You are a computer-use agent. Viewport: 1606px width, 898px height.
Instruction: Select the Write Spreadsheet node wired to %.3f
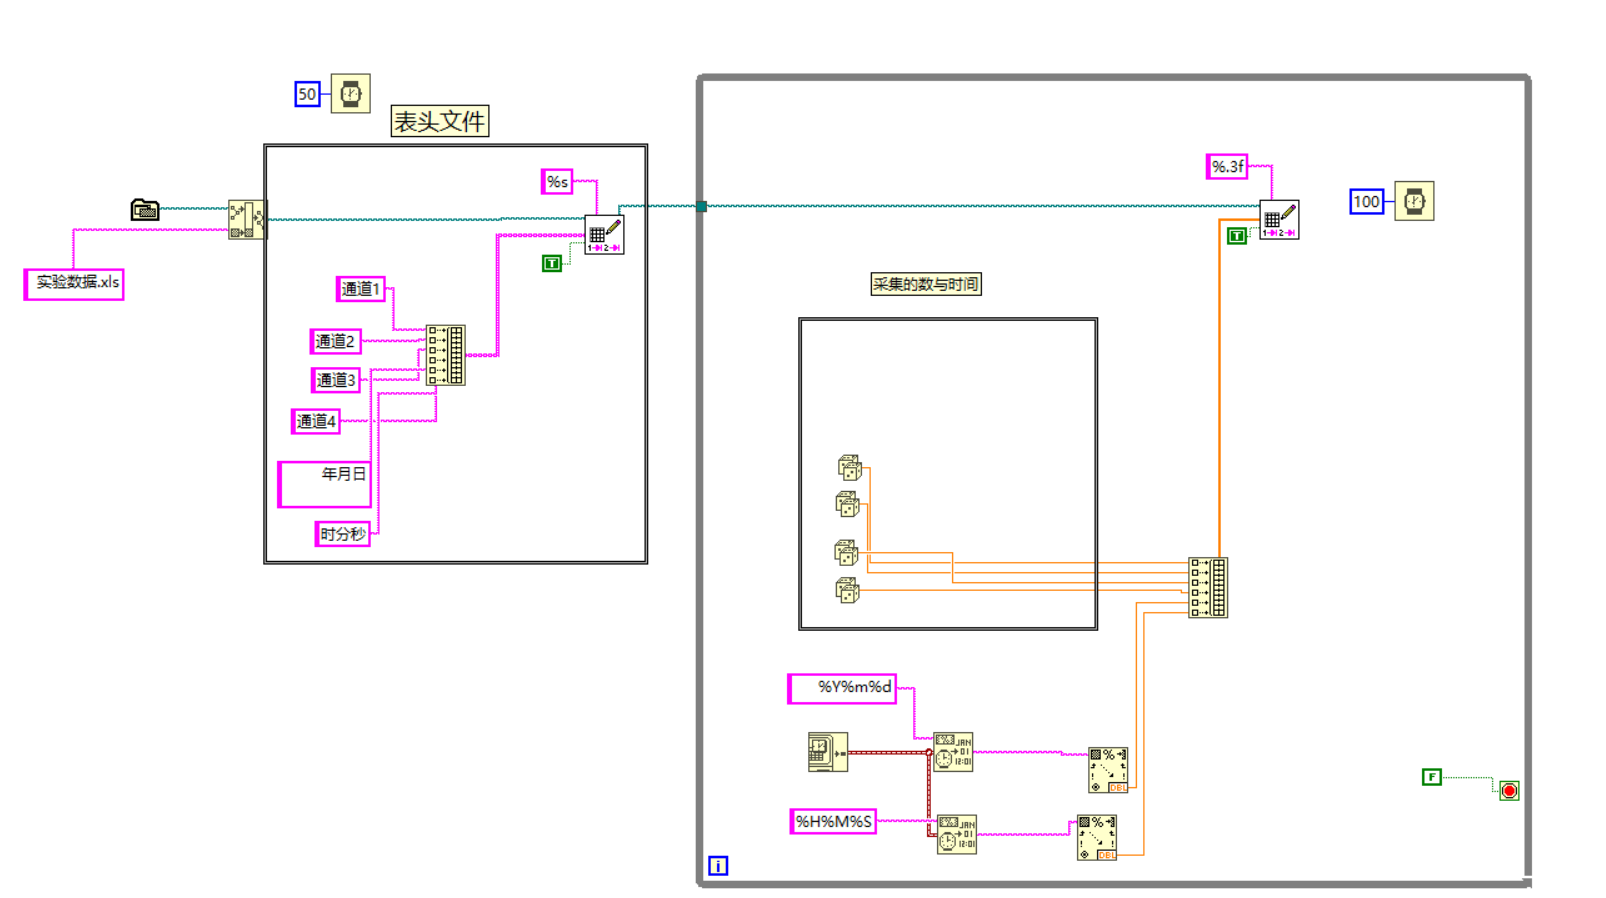click(x=1279, y=220)
